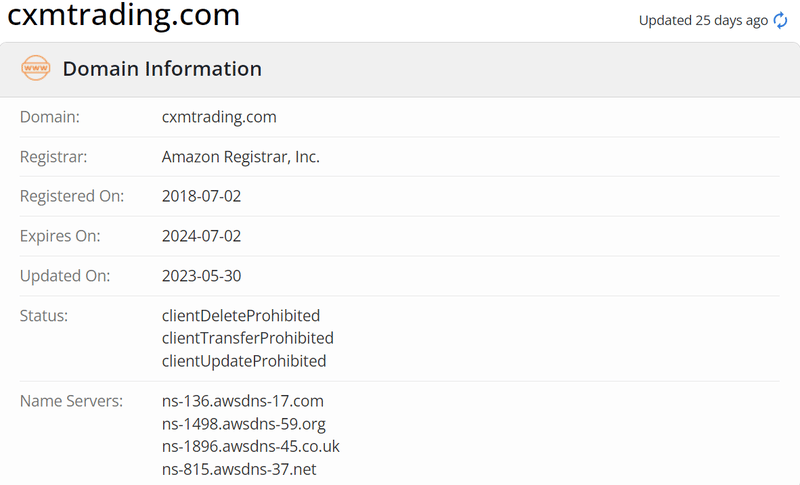Click name server ns-815.awsdns-37.net
Image resolution: width=800 pixels, height=485 pixels.
(x=239, y=469)
